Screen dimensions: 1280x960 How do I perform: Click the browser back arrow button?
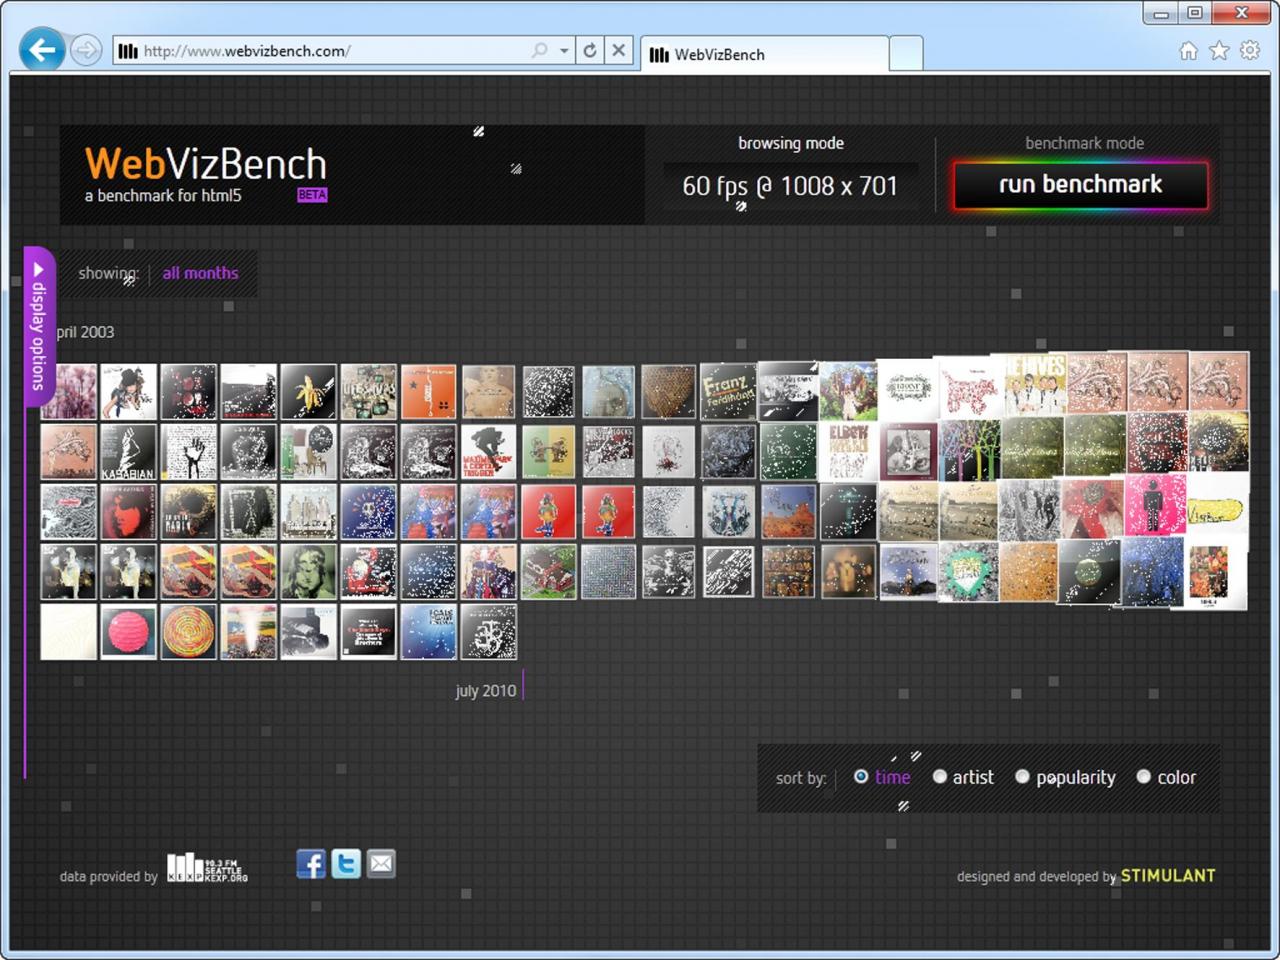coord(42,49)
